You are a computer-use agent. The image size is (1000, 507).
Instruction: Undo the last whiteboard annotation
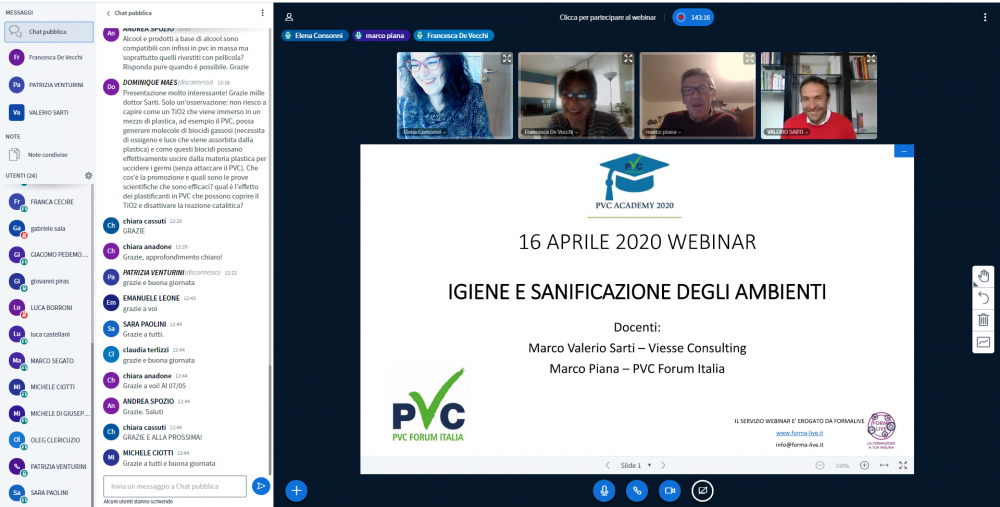click(983, 298)
